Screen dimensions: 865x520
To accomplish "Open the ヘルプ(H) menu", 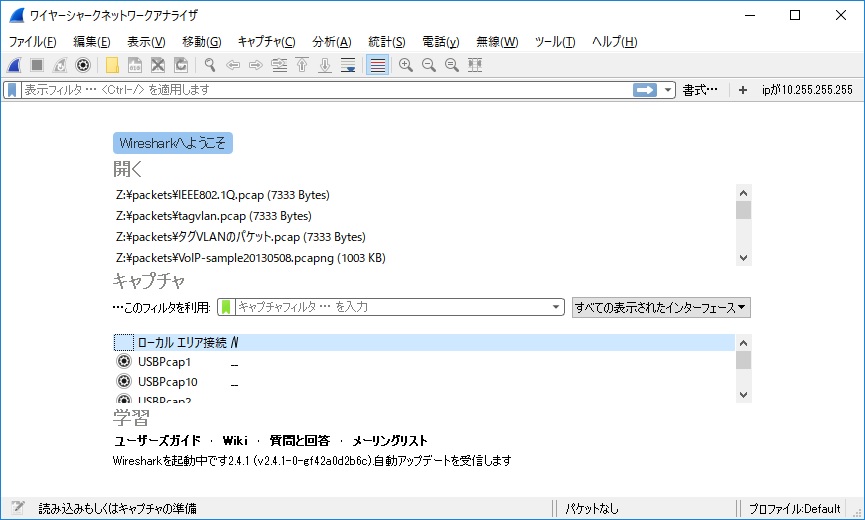I will point(615,42).
